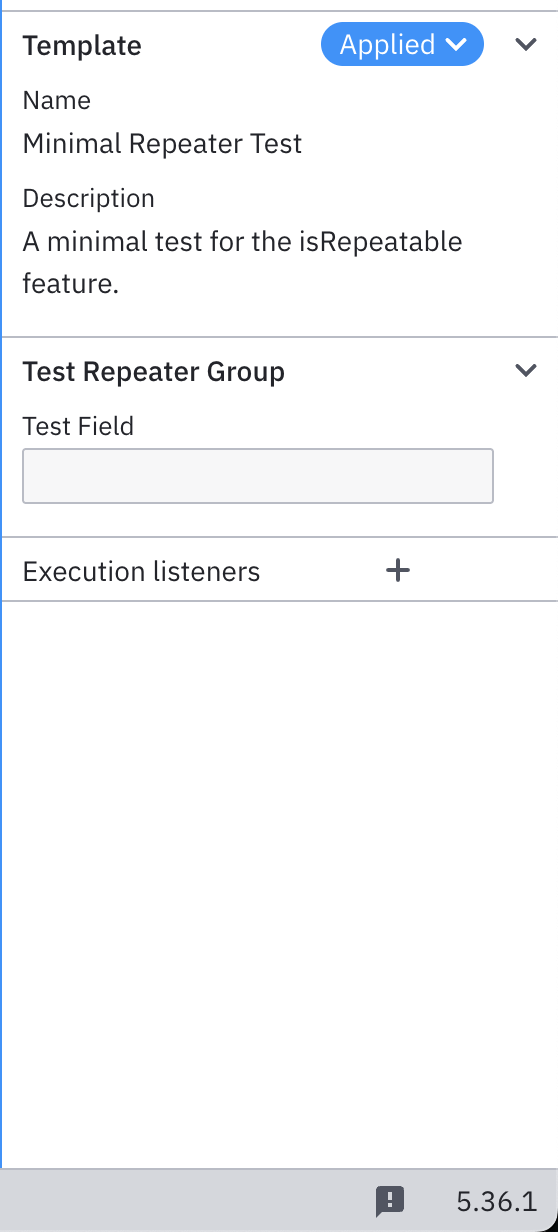Viewport: 558px width, 1232px height.
Task: Open the feedback speech bubble icon
Action: point(389,1200)
